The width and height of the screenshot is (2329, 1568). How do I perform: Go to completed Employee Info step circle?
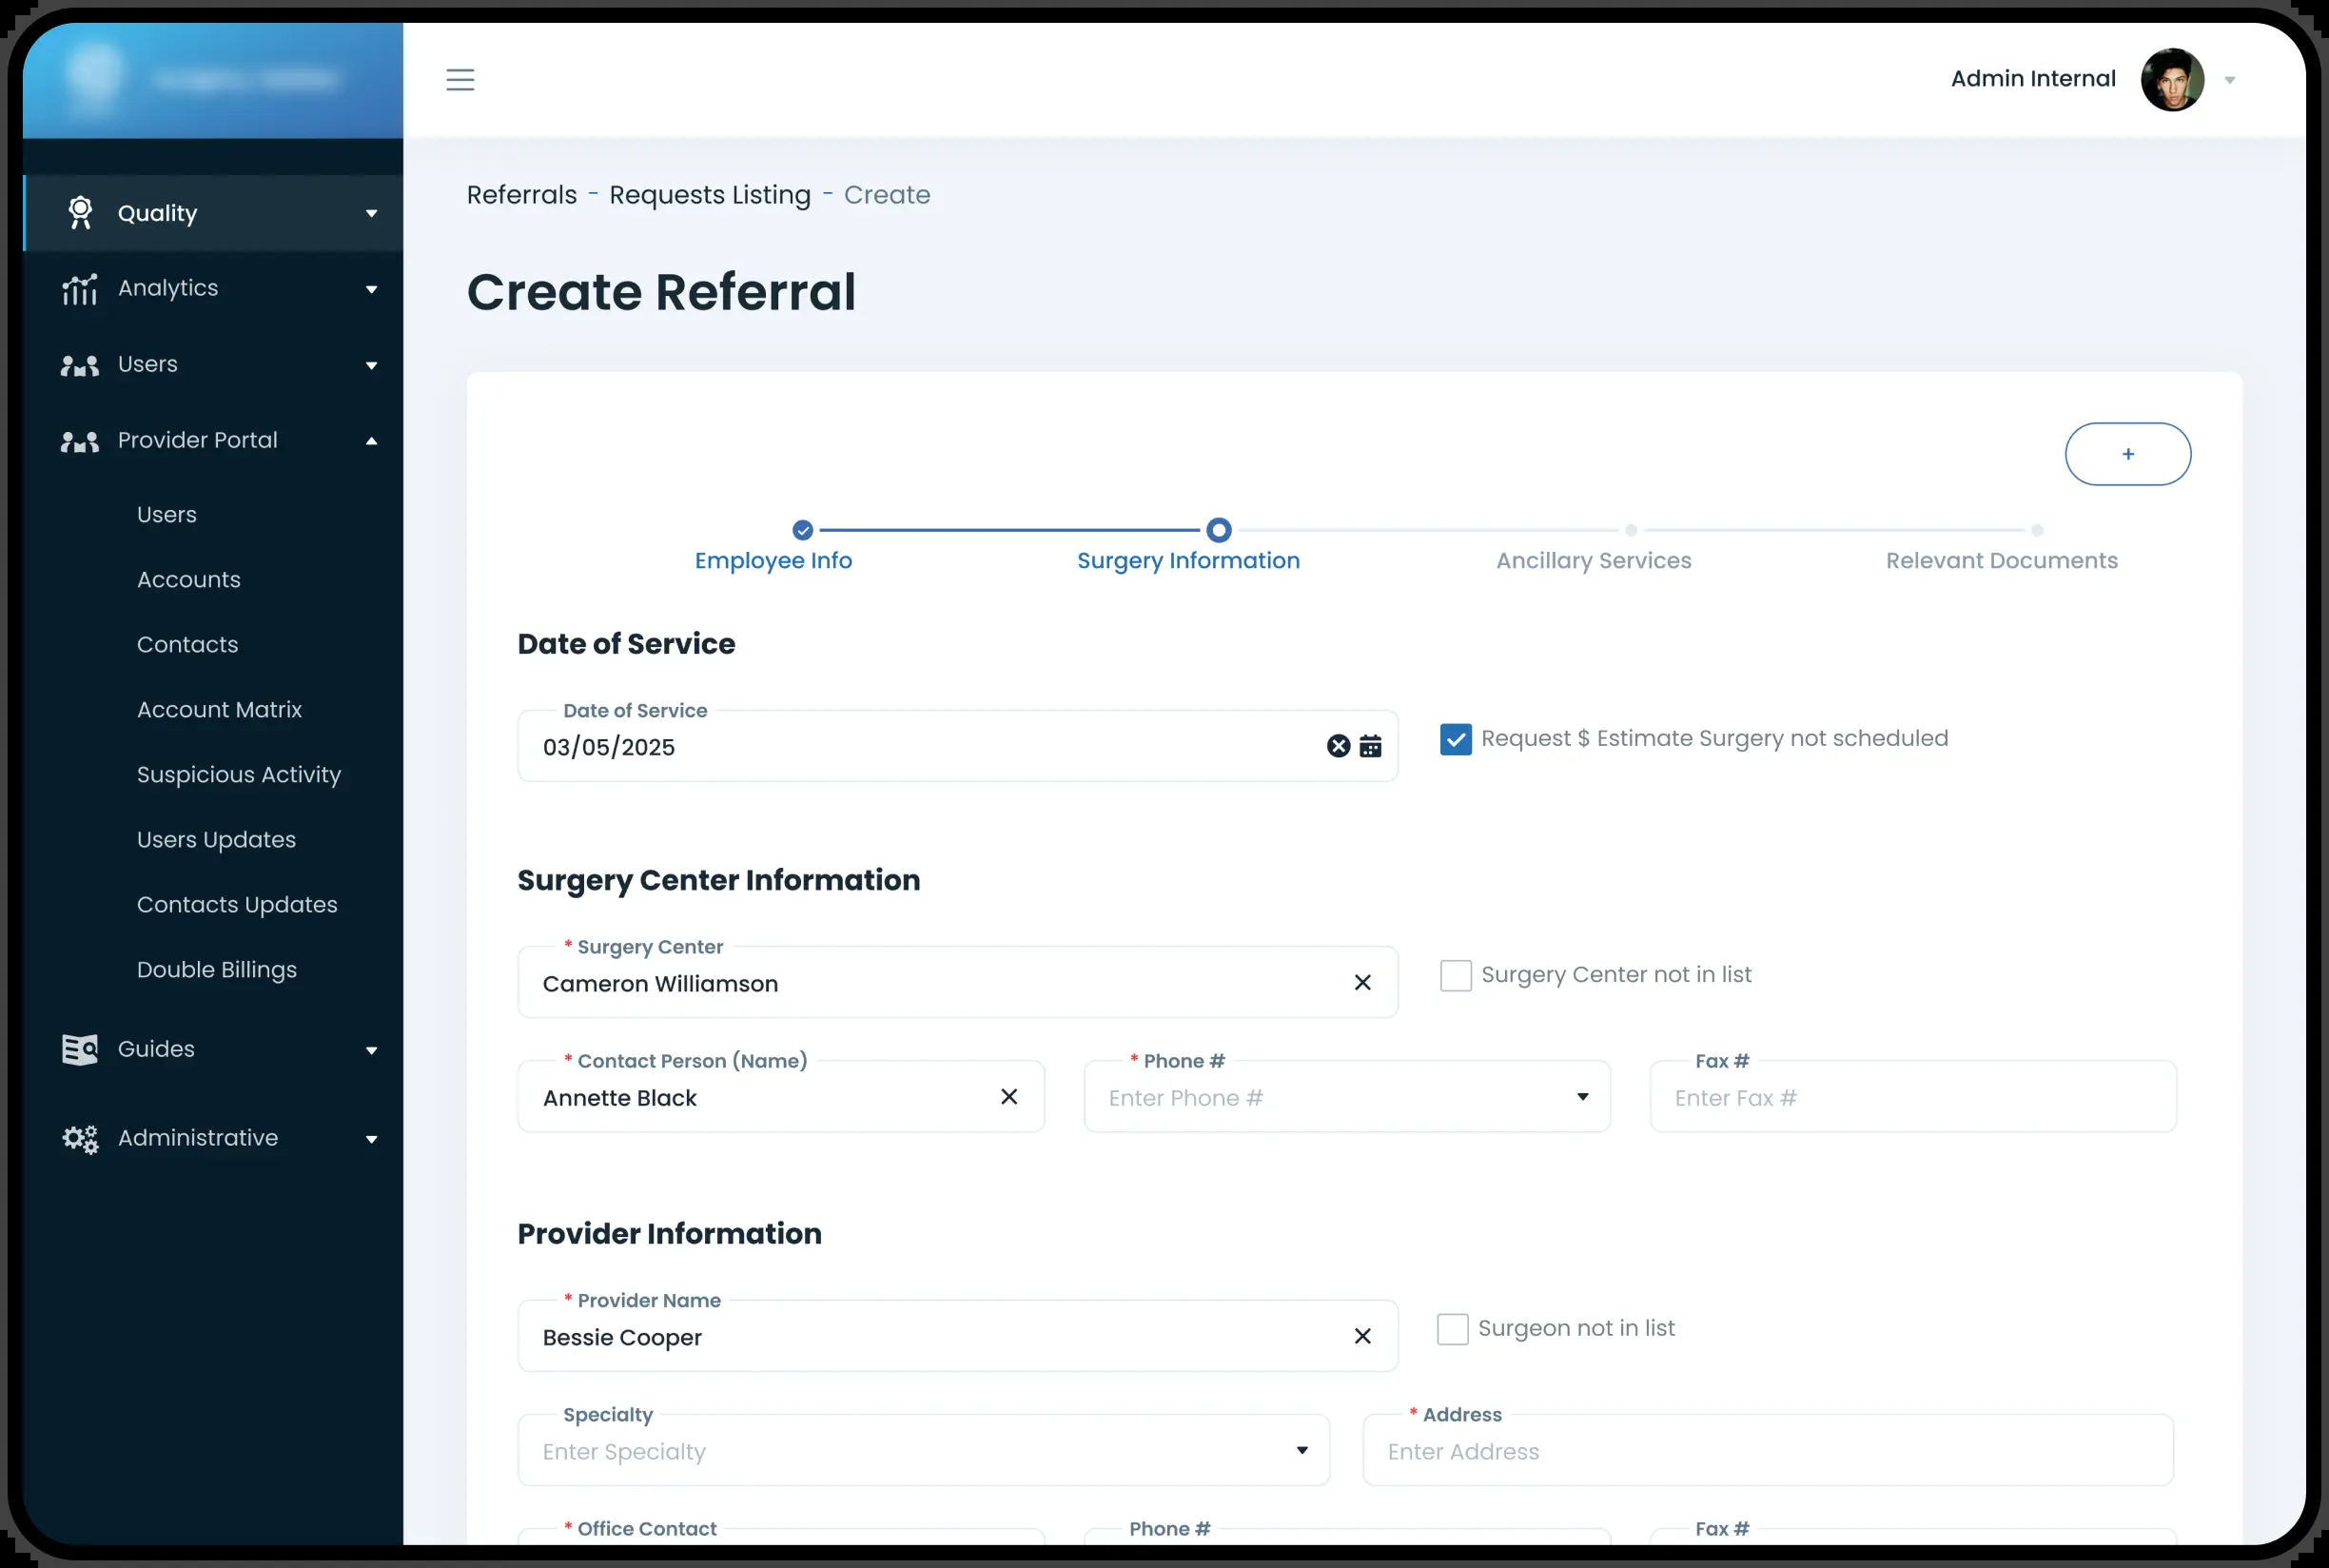(802, 530)
